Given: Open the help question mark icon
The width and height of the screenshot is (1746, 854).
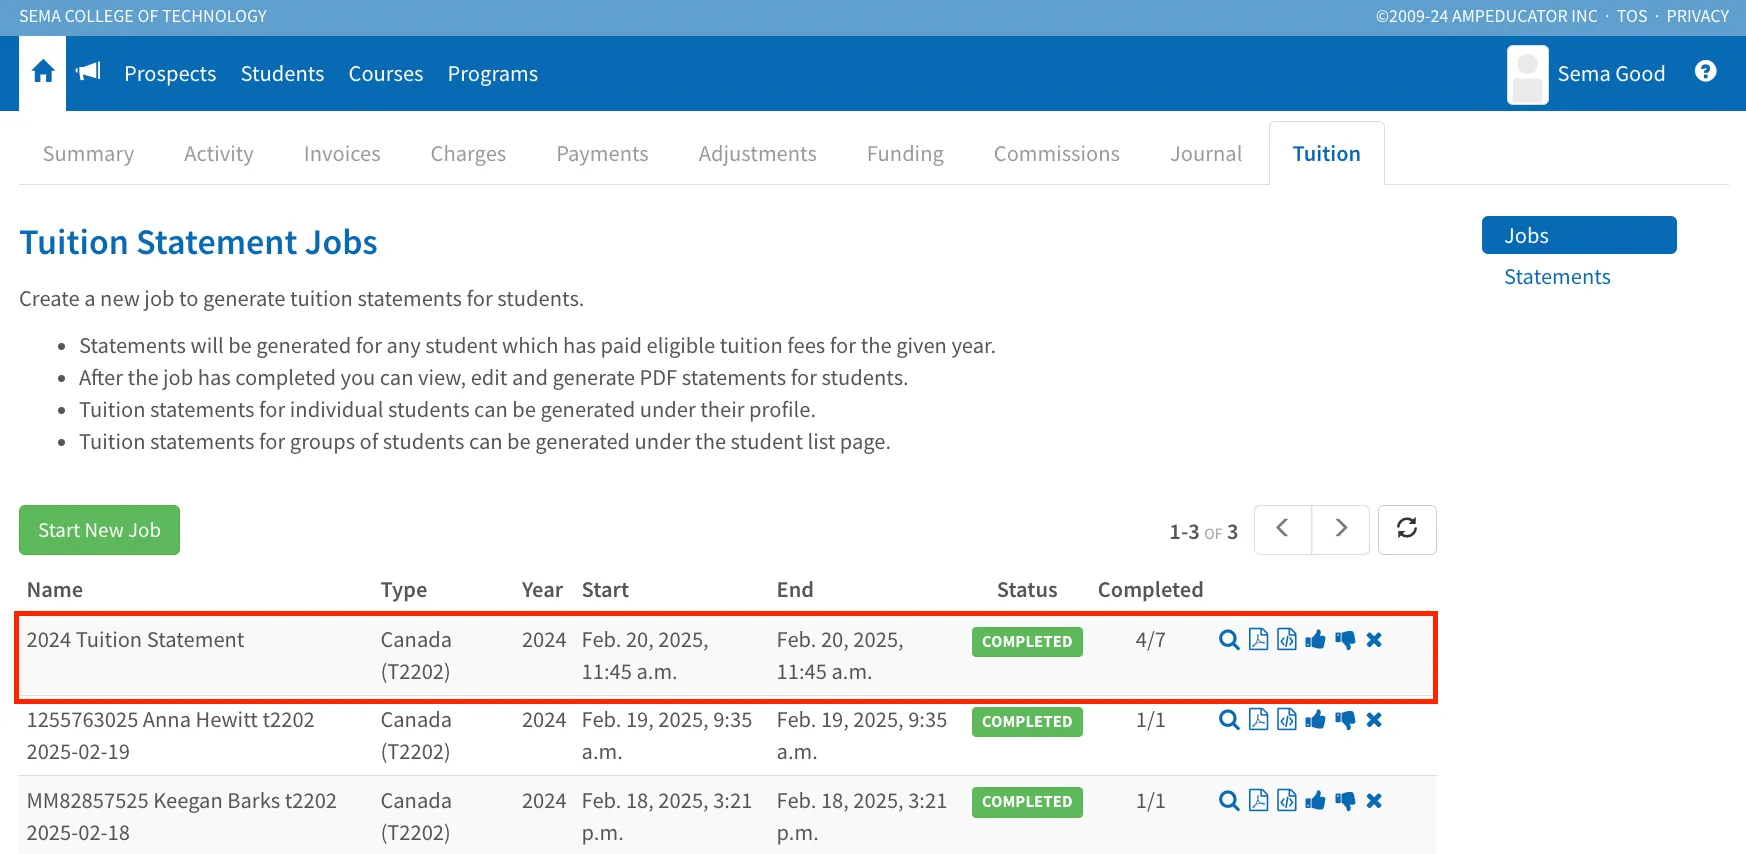Looking at the screenshot, I should coord(1706,71).
